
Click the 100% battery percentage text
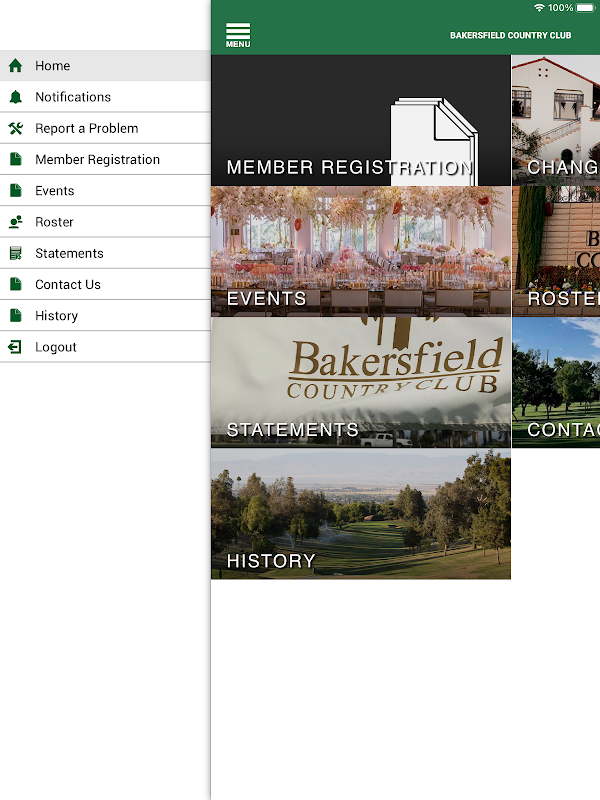tap(560, 8)
